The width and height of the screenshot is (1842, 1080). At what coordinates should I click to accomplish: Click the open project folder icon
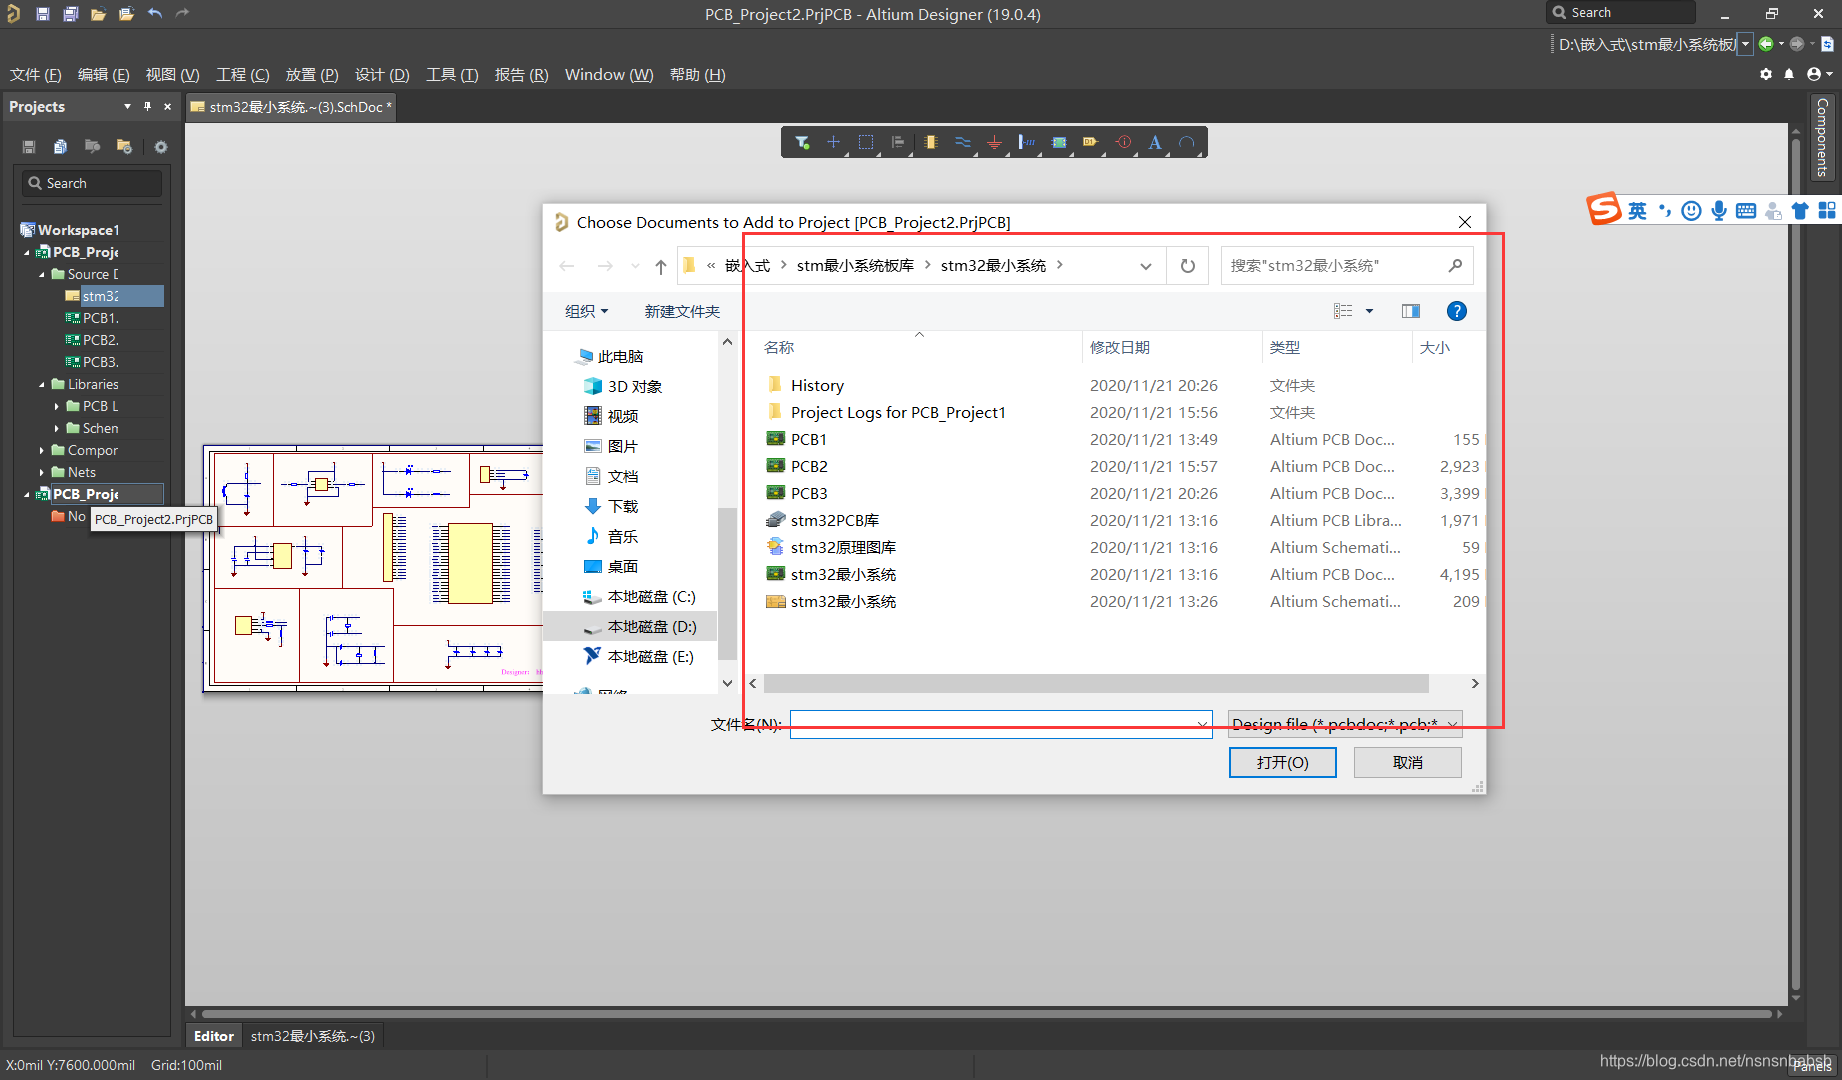(x=126, y=14)
